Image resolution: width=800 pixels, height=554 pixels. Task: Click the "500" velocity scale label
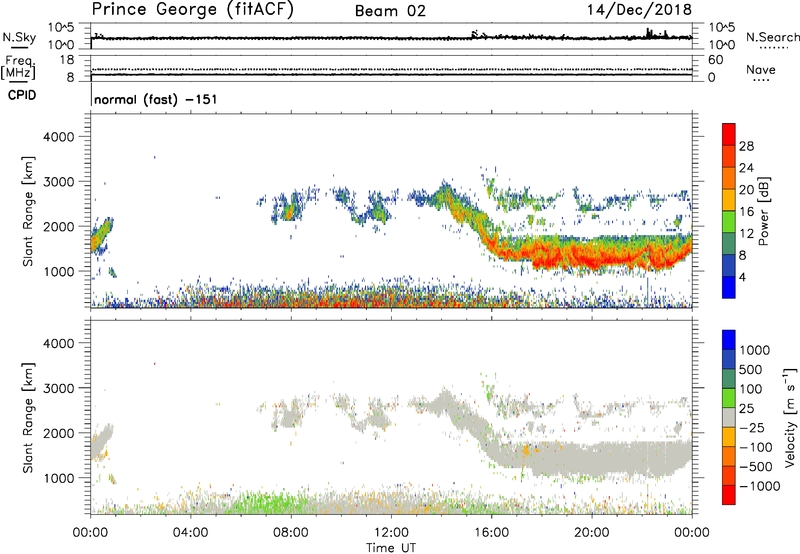(751, 369)
